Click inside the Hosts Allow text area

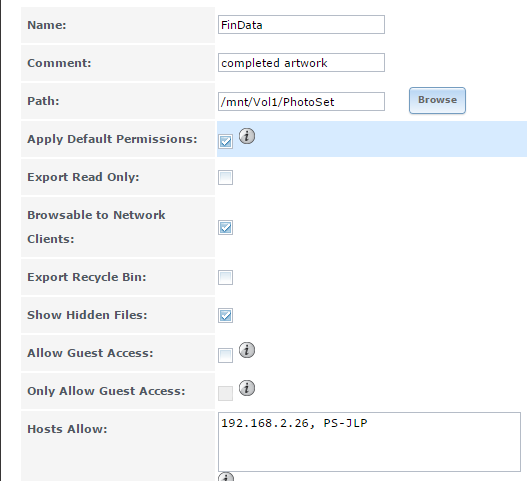[369, 442]
